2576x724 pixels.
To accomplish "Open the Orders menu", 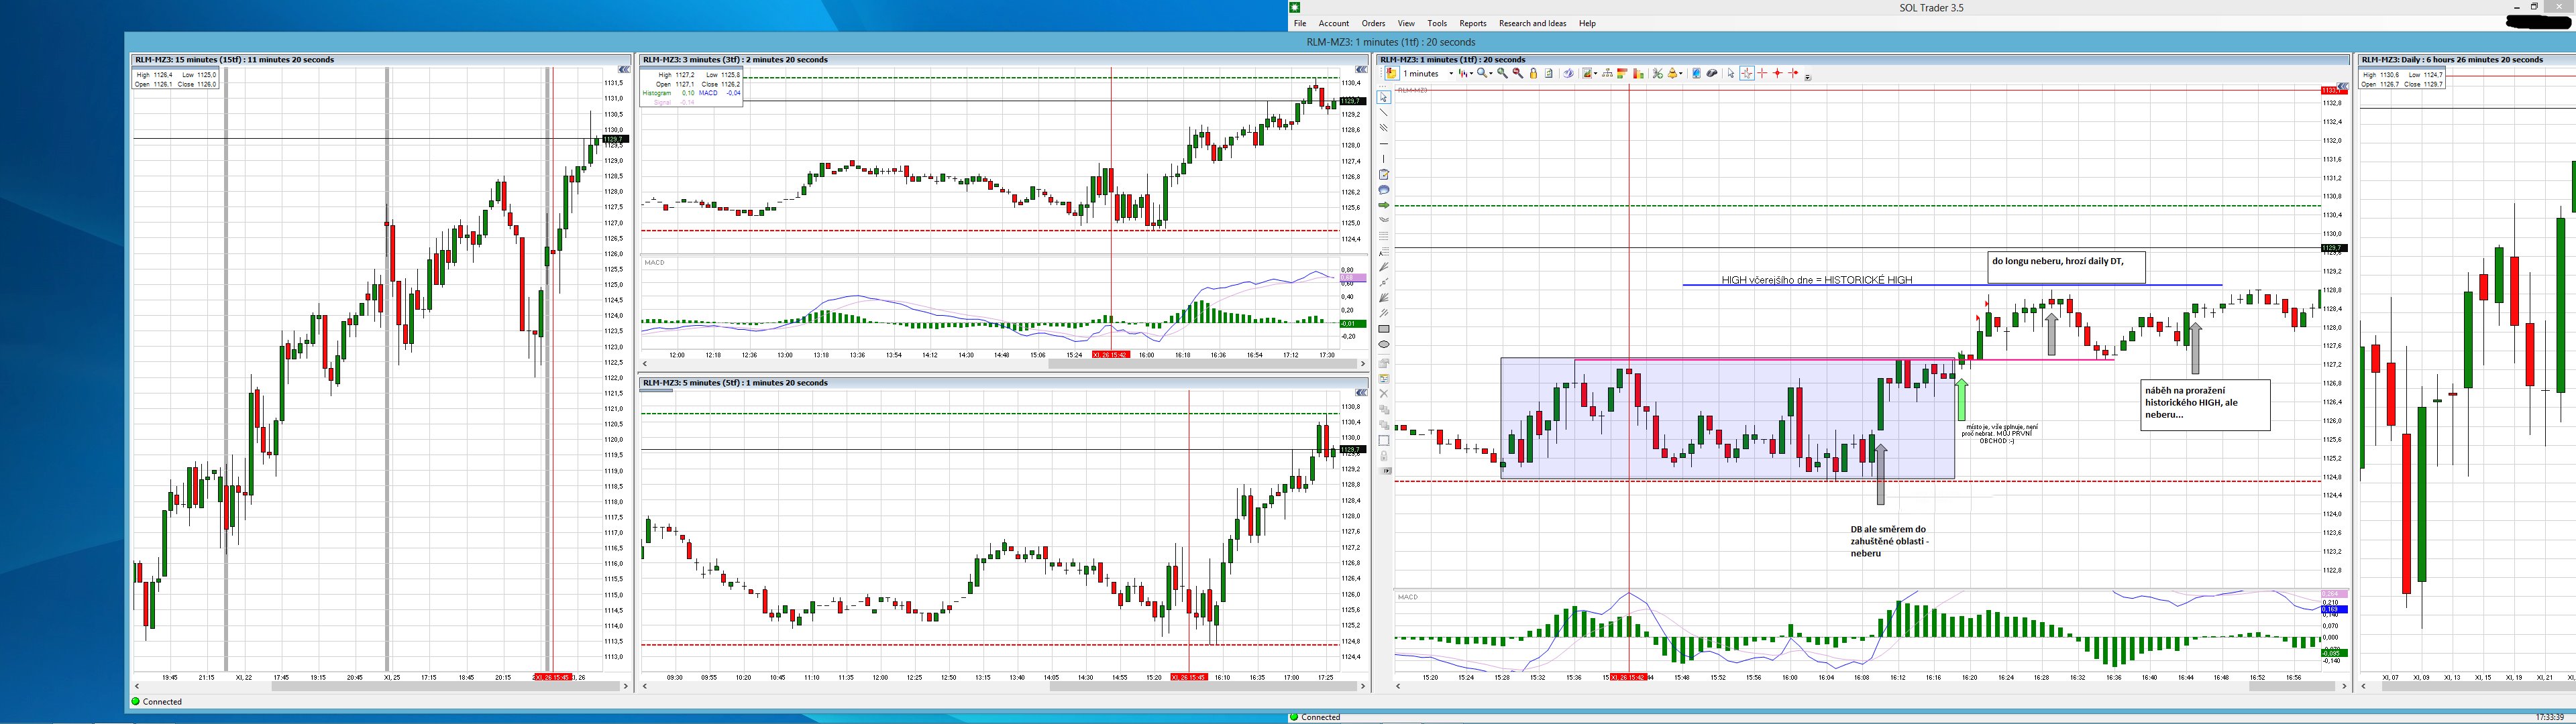I will tap(1373, 23).
